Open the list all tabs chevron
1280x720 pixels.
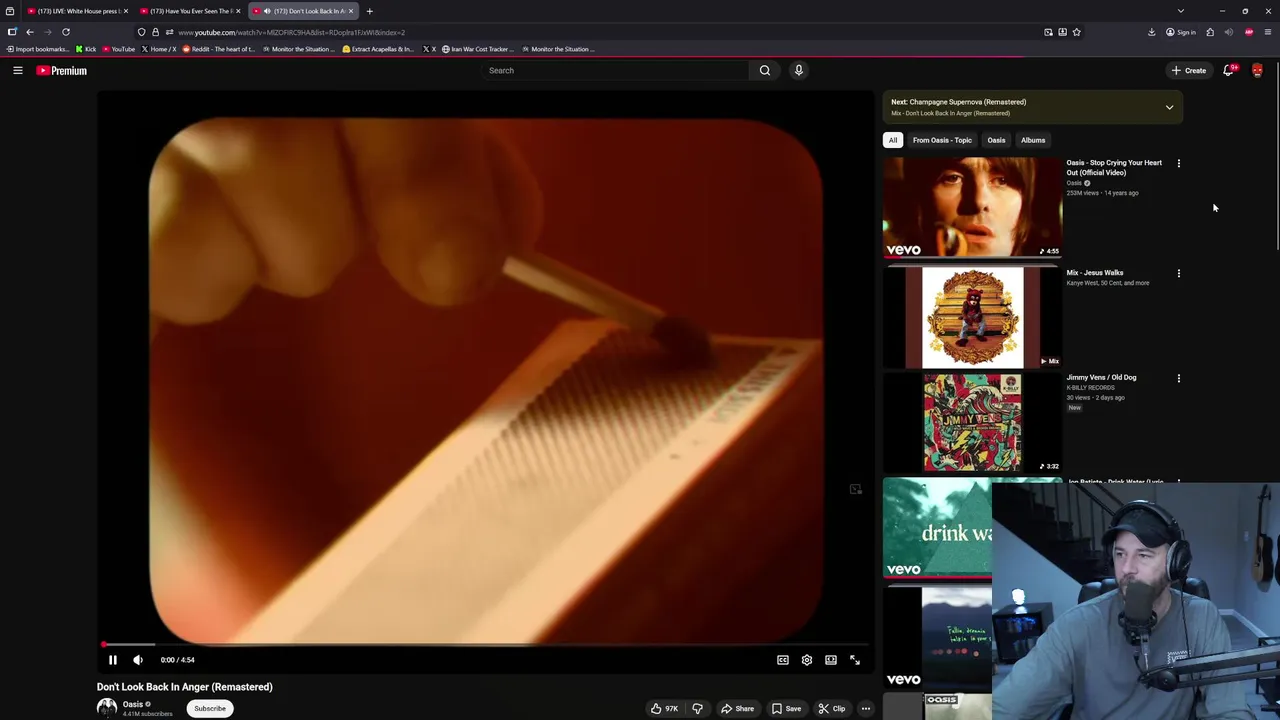1181,11
